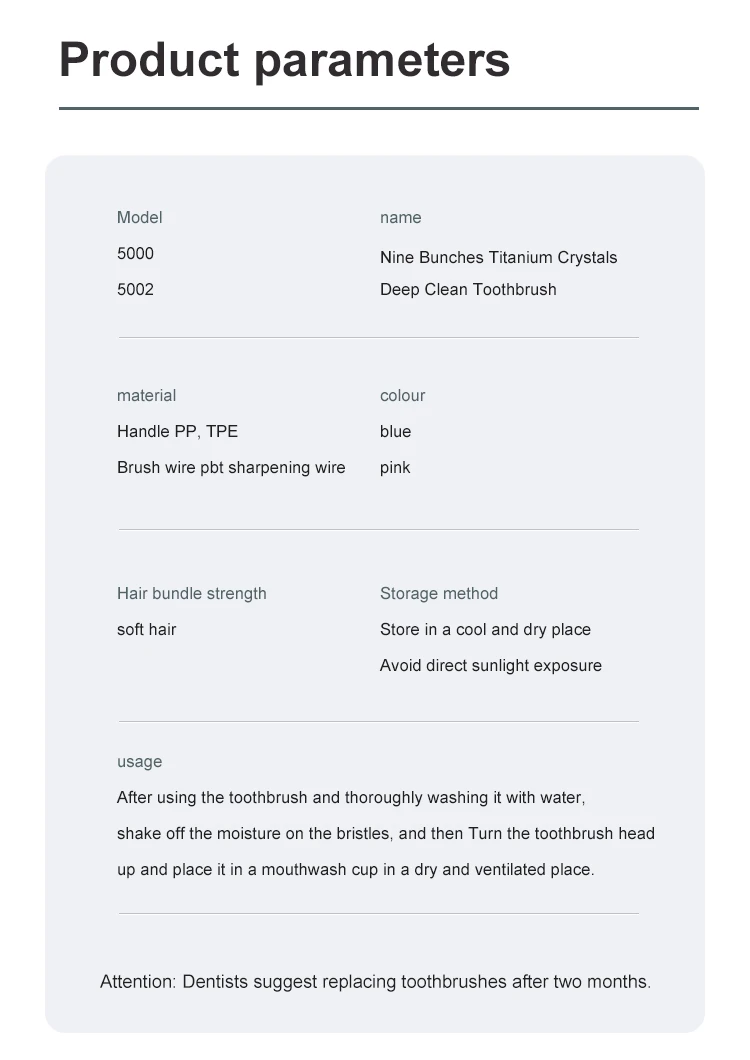Click "Store in a cool and dry place"
This screenshot has width=750, height=1060.
pos(485,629)
